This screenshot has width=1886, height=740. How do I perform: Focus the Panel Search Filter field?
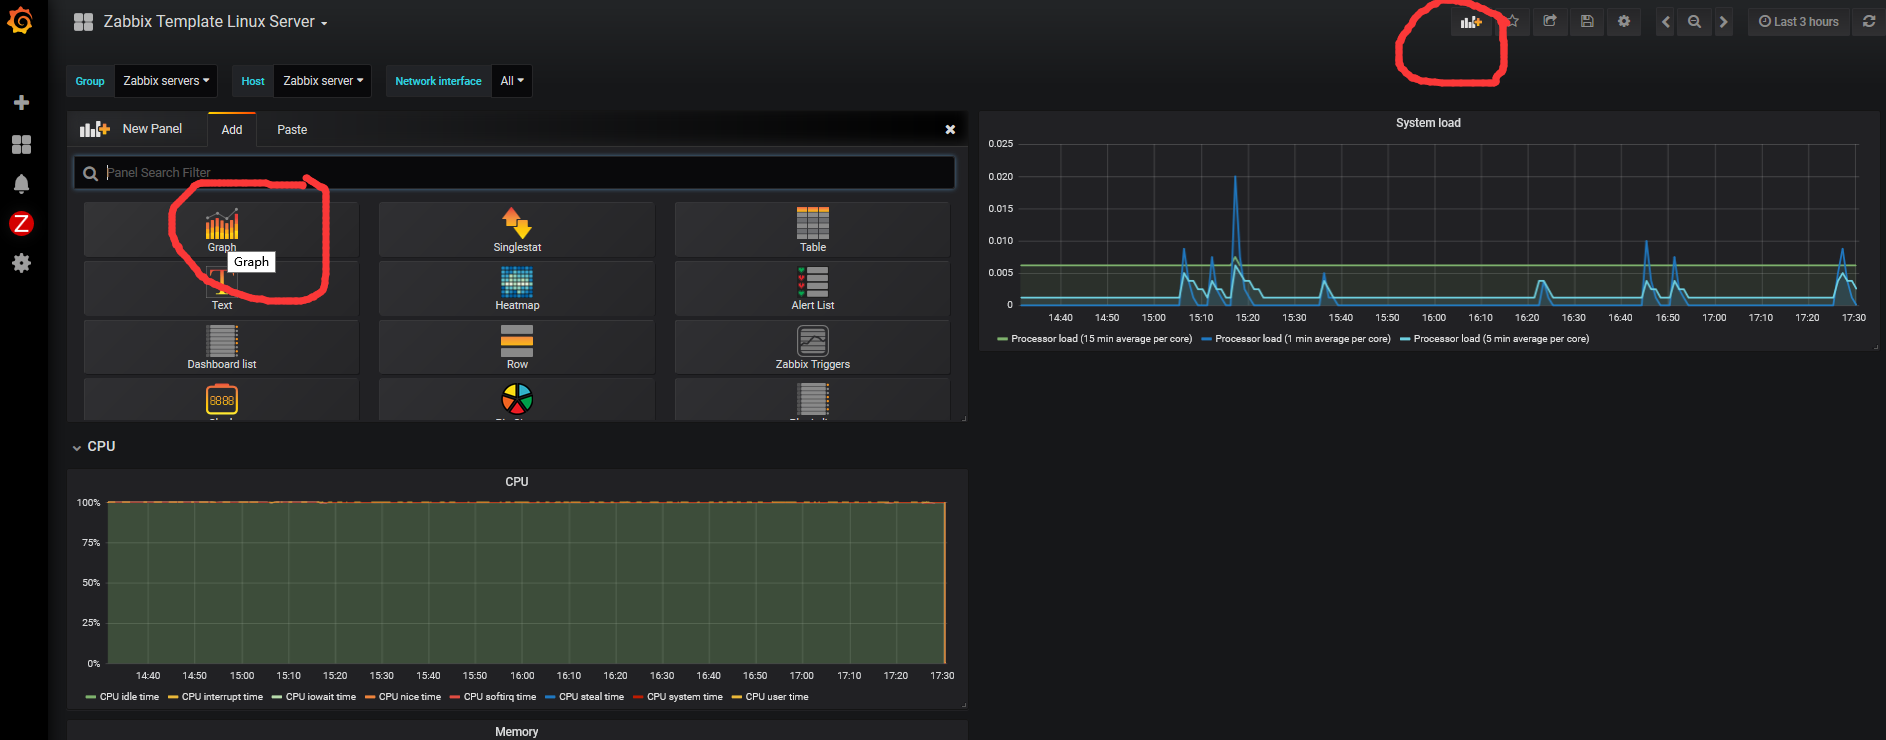pos(514,173)
